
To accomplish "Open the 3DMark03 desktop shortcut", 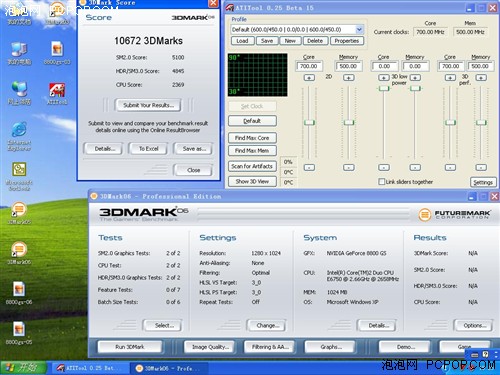I will 57,9.
